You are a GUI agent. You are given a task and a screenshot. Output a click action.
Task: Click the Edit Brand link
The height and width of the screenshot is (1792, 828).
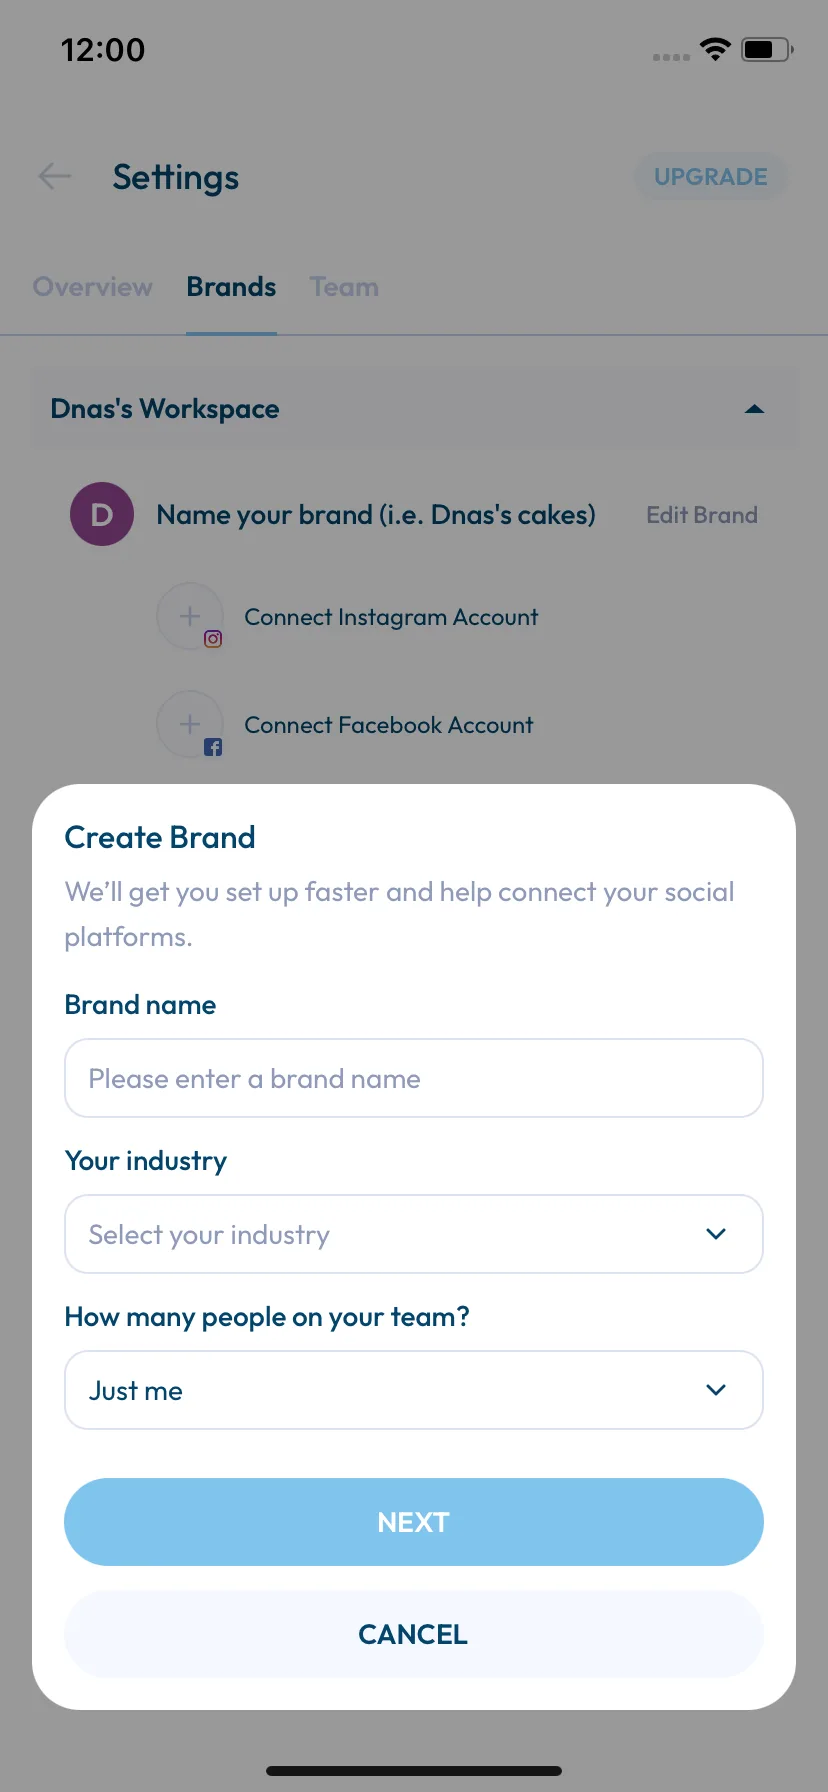coord(702,515)
